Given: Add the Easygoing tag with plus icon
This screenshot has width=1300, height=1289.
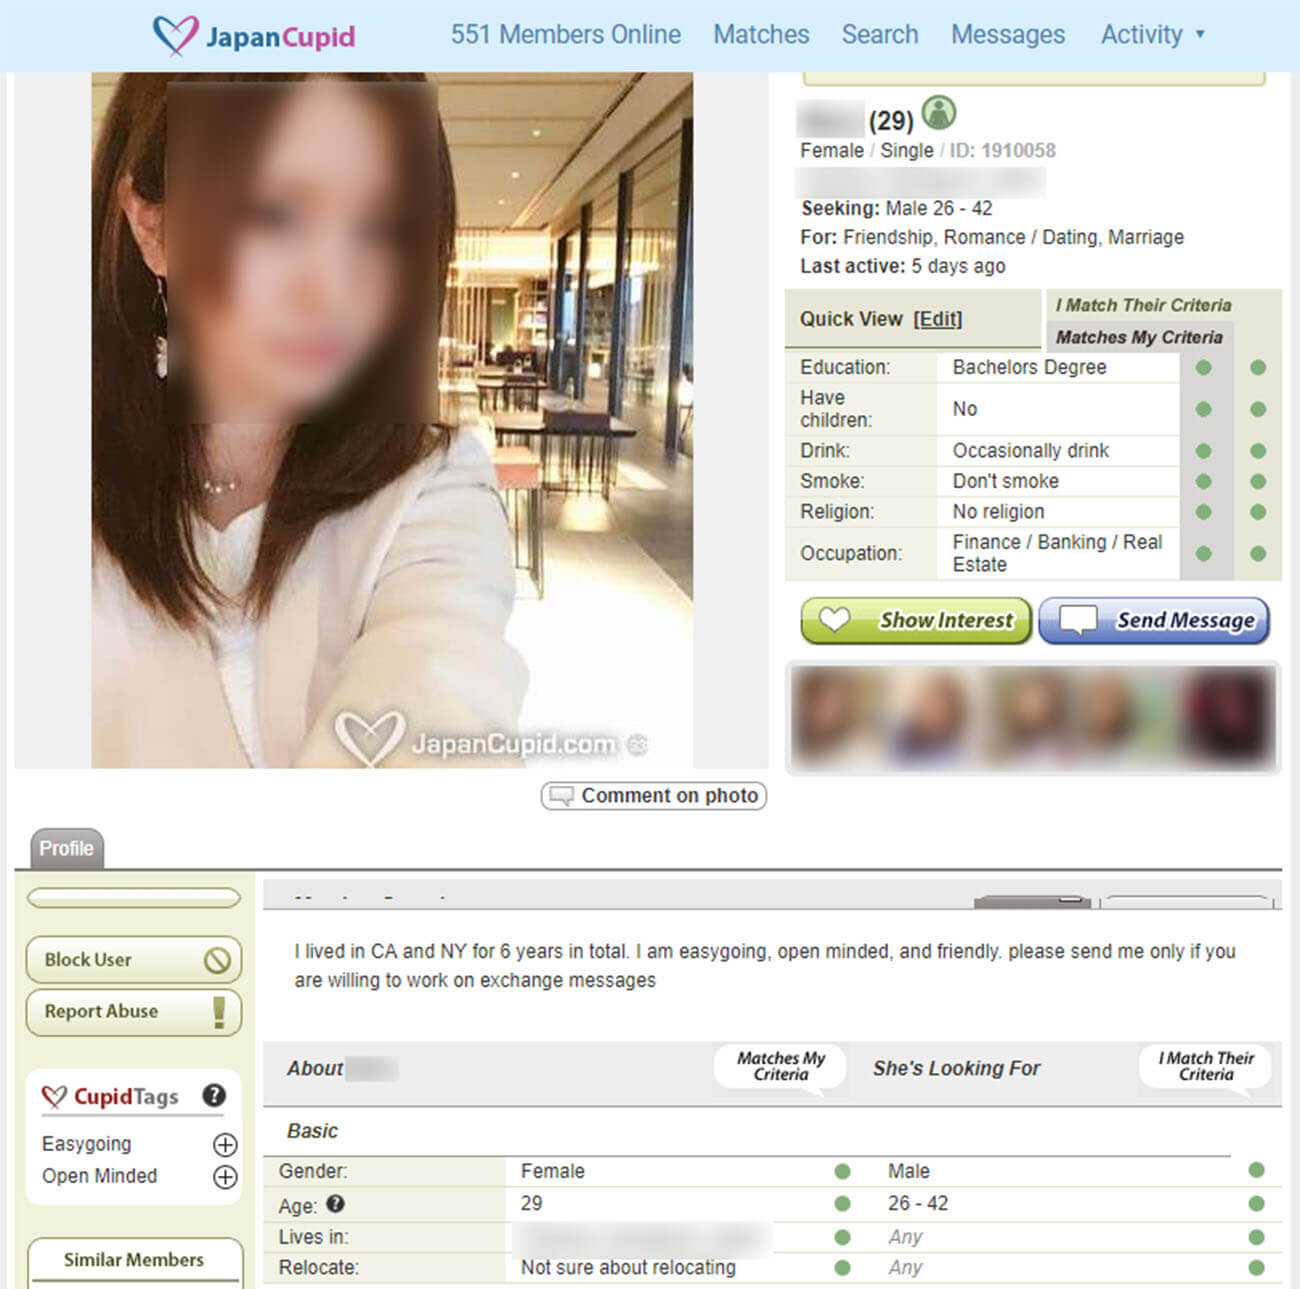Looking at the screenshot, I should 225,1145.
